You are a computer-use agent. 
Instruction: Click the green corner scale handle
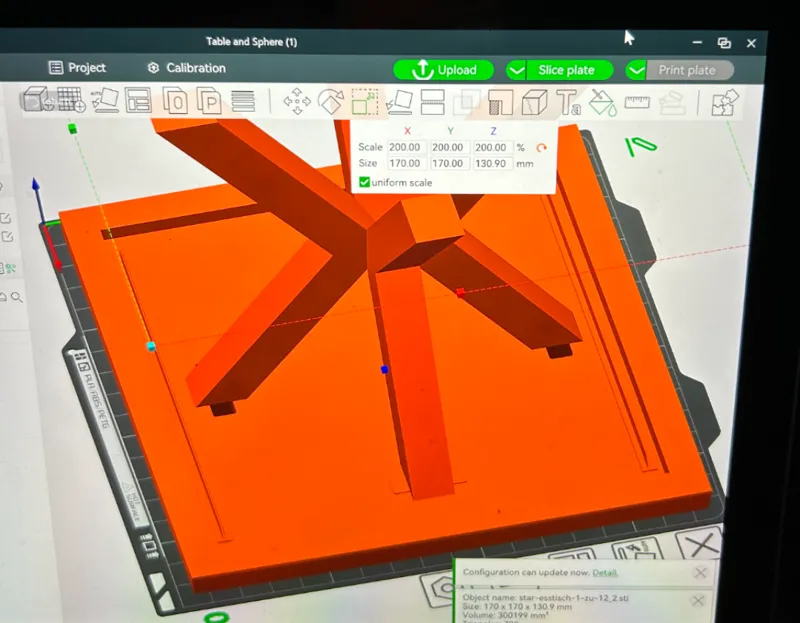(72, 129)
